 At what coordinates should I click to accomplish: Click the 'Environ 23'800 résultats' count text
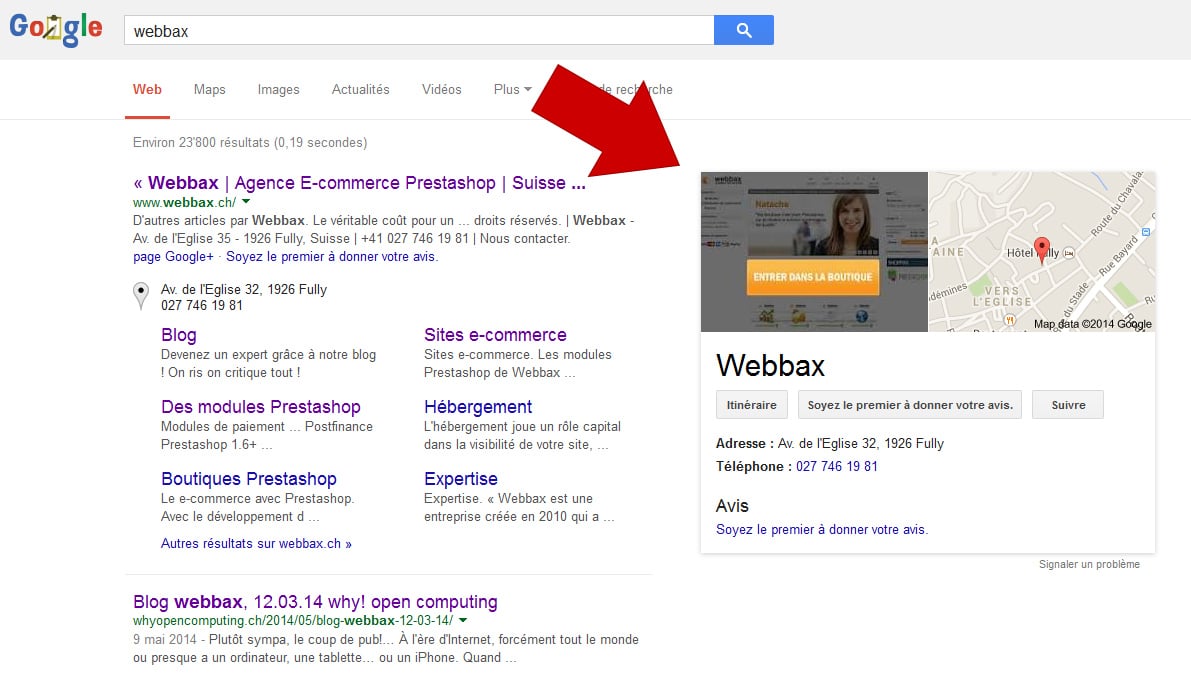click(x=250, y=143)
